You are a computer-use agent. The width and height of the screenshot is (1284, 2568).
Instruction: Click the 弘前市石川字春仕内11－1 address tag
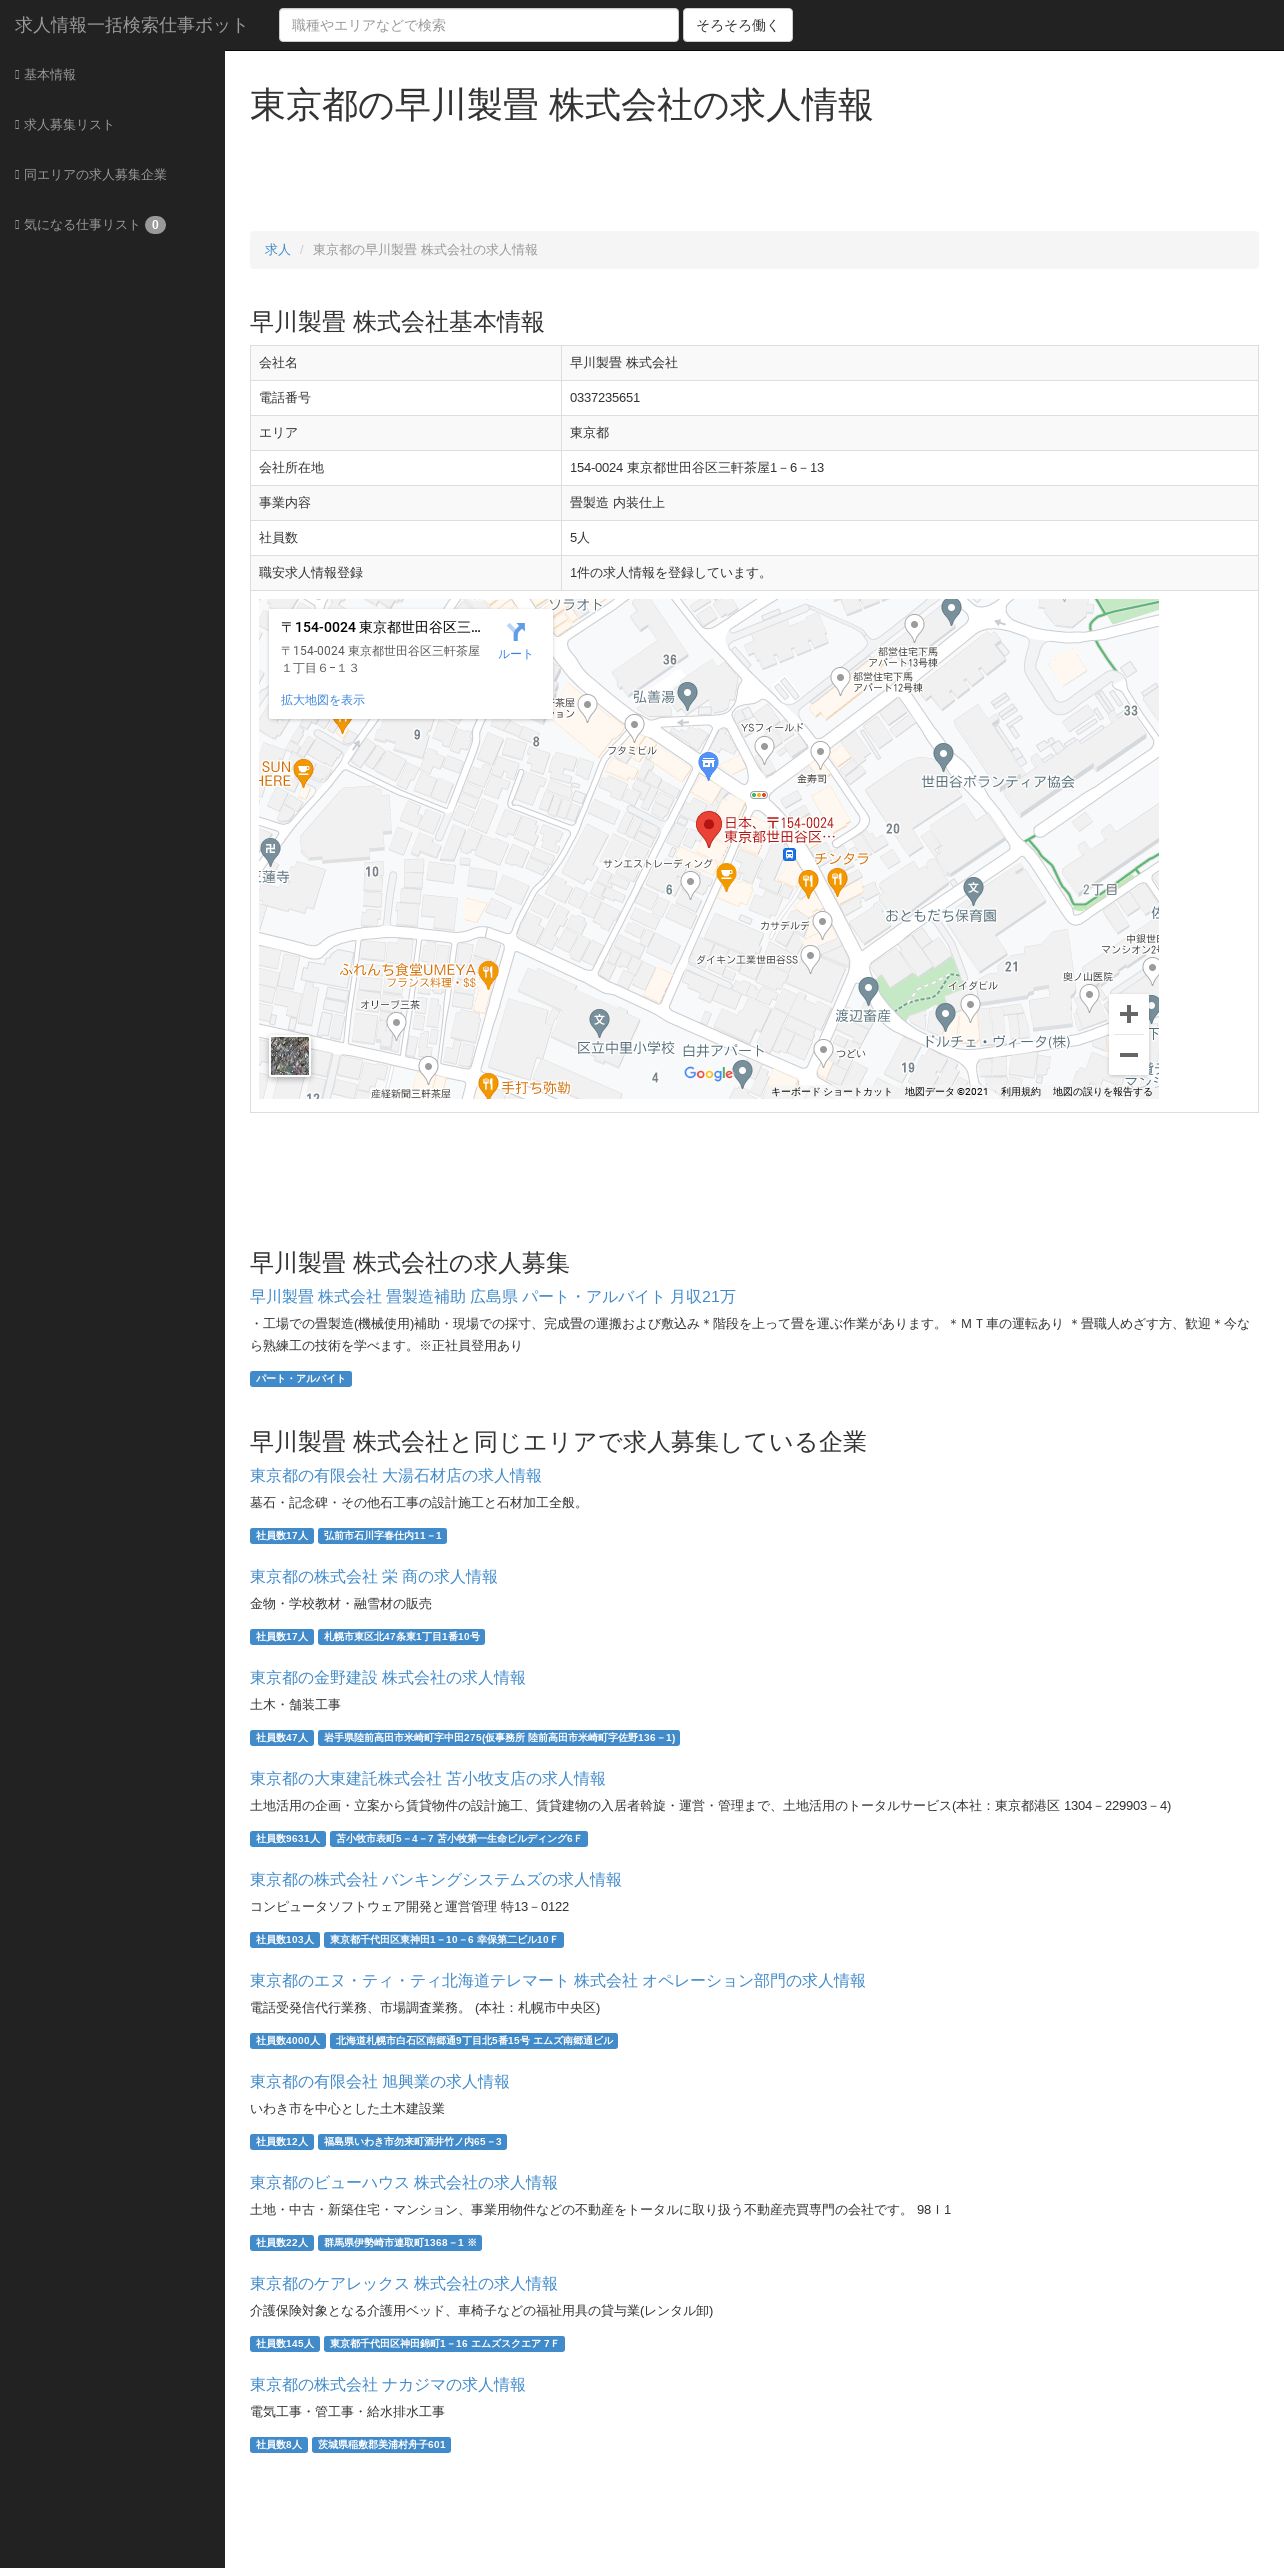[x=382, y=1536]
